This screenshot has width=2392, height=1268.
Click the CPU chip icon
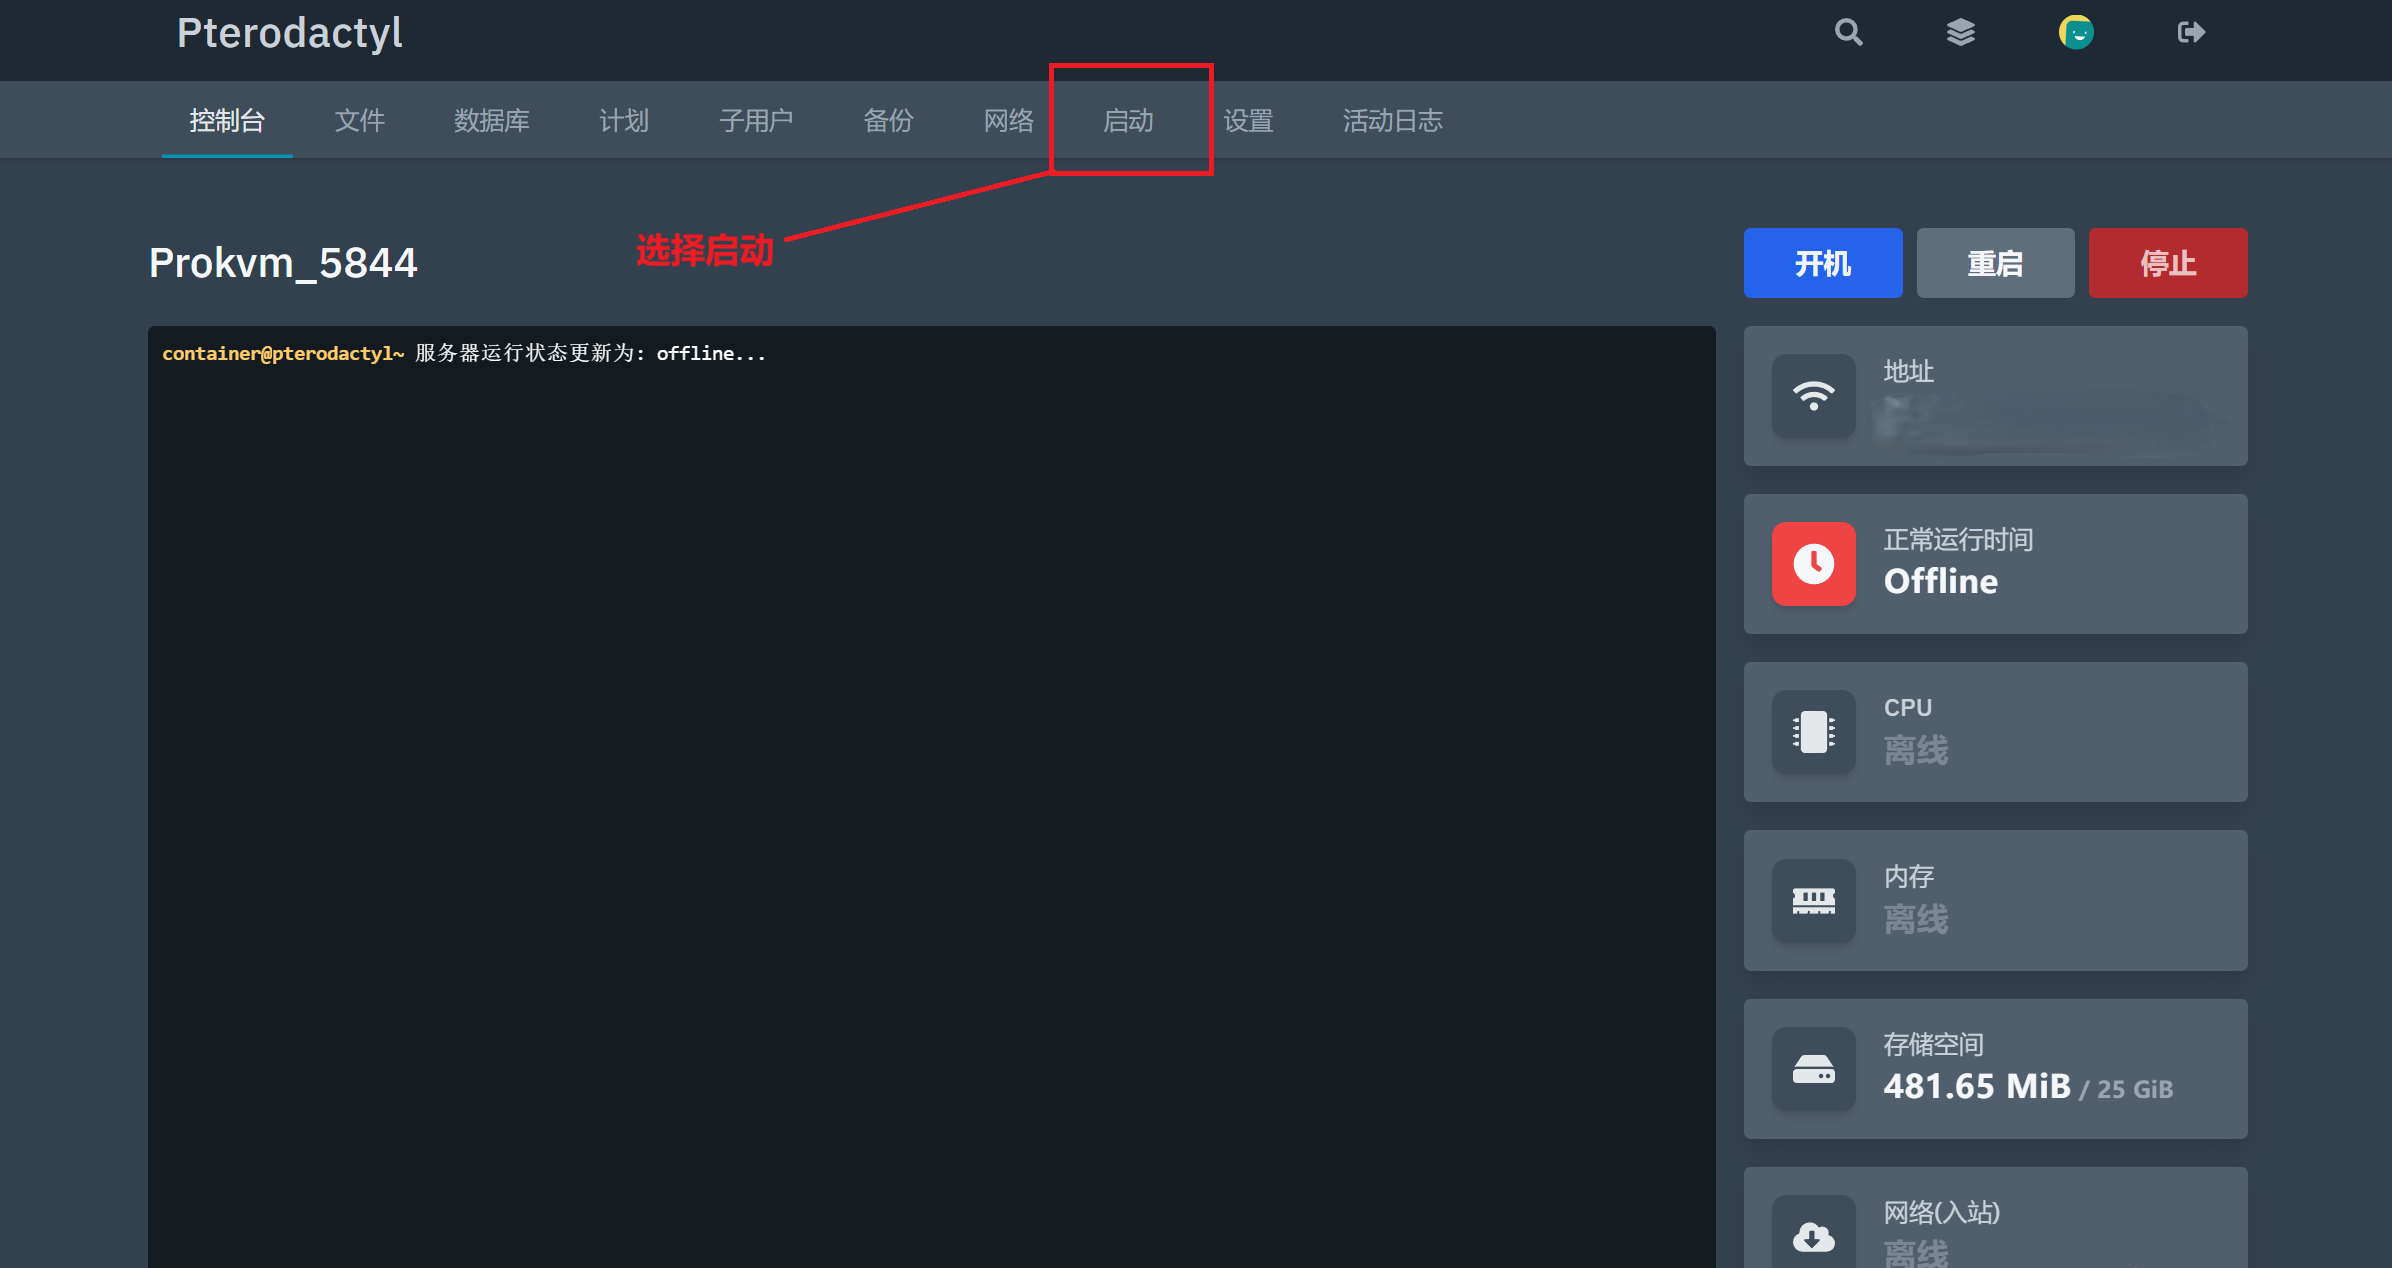[x=1813, y=732]
